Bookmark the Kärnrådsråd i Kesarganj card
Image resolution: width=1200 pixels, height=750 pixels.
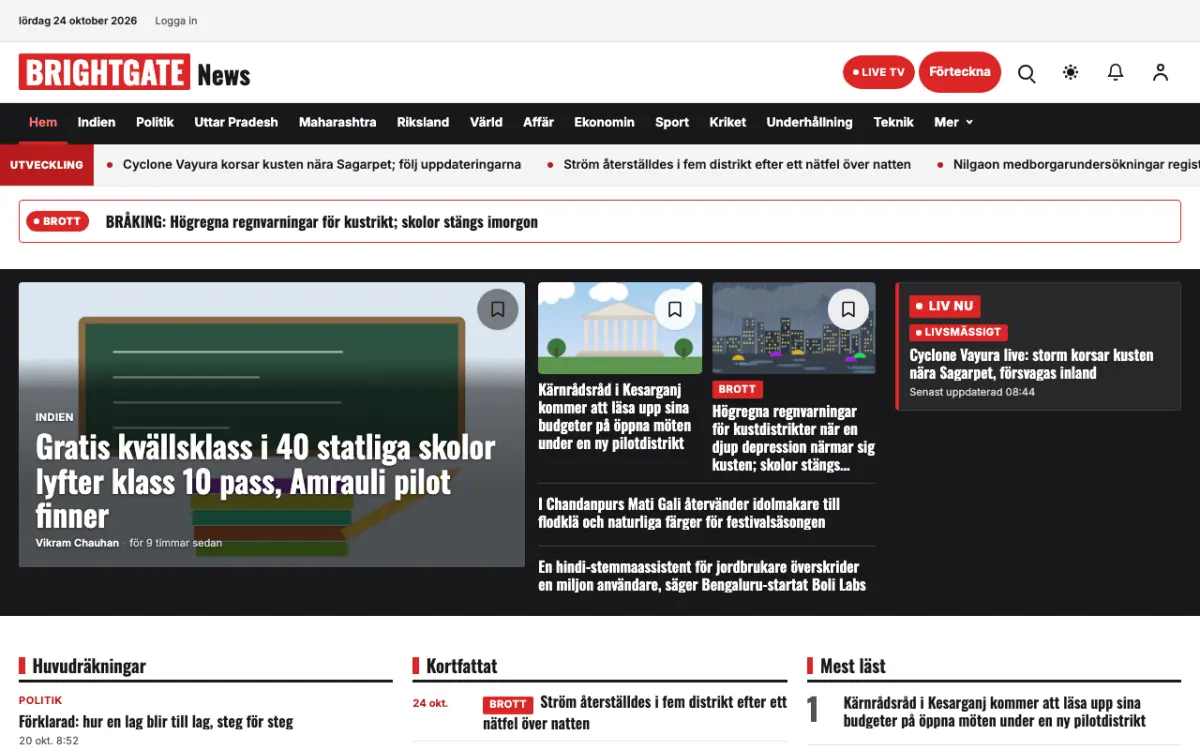point(675,310)
